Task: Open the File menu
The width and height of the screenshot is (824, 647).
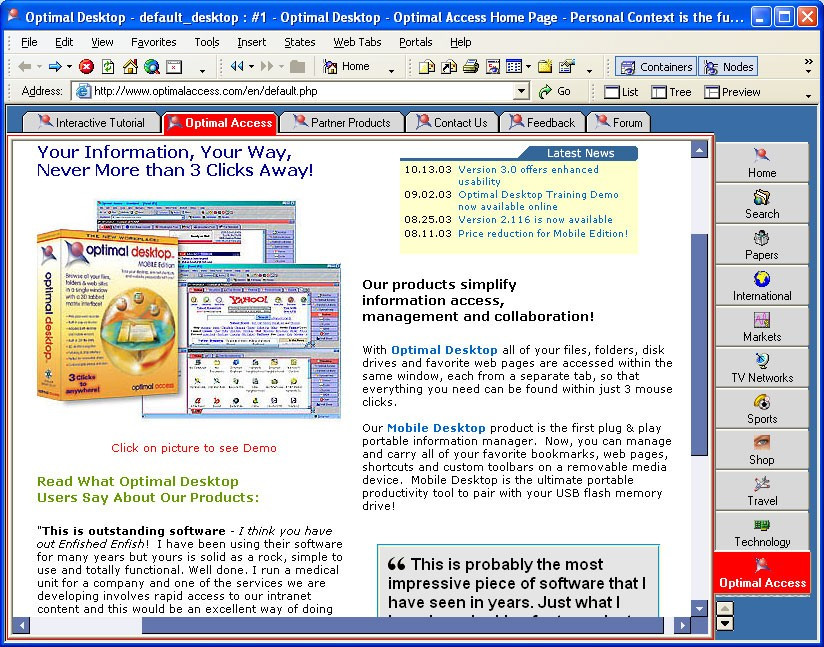Action: coord(29,42)
